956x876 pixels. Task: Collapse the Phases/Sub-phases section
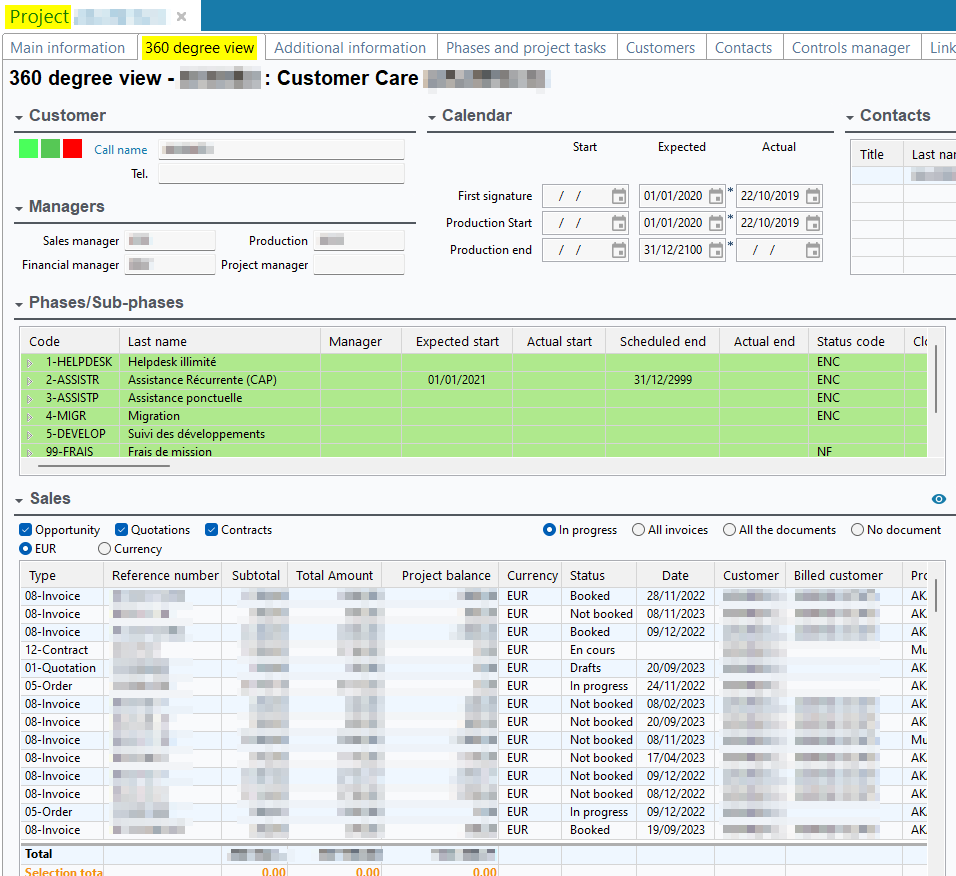21,303
